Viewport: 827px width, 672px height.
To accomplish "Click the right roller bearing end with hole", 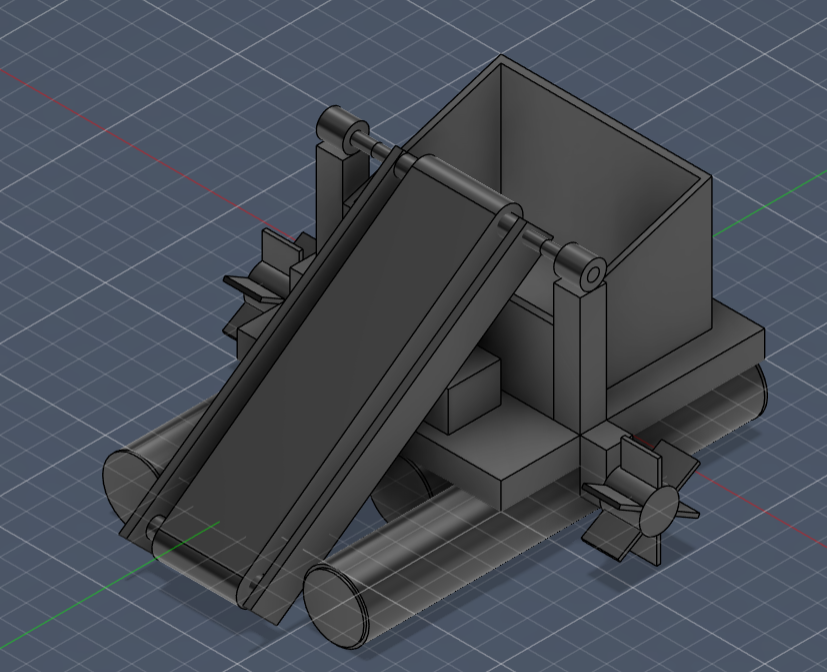I will coord(593,275).
